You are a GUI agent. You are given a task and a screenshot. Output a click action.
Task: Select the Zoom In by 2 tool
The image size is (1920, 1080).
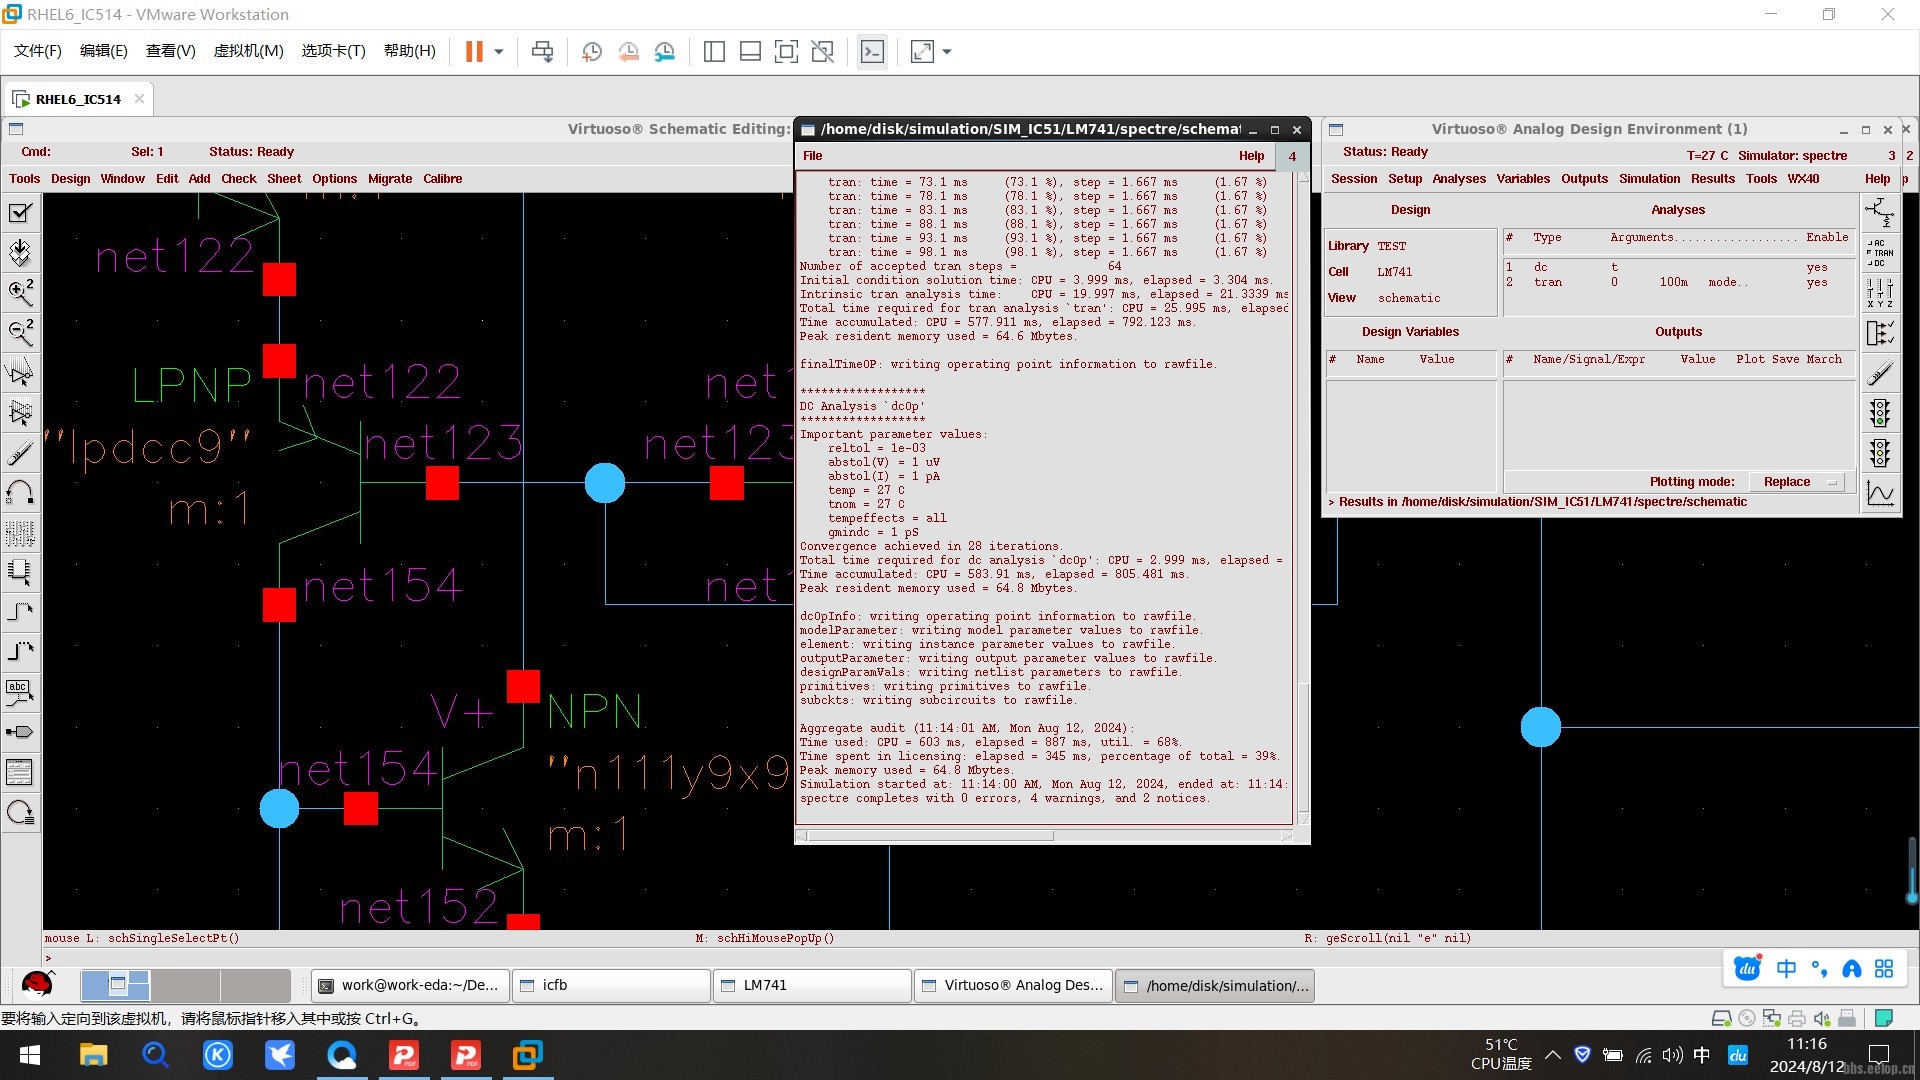tap(20, 293)
